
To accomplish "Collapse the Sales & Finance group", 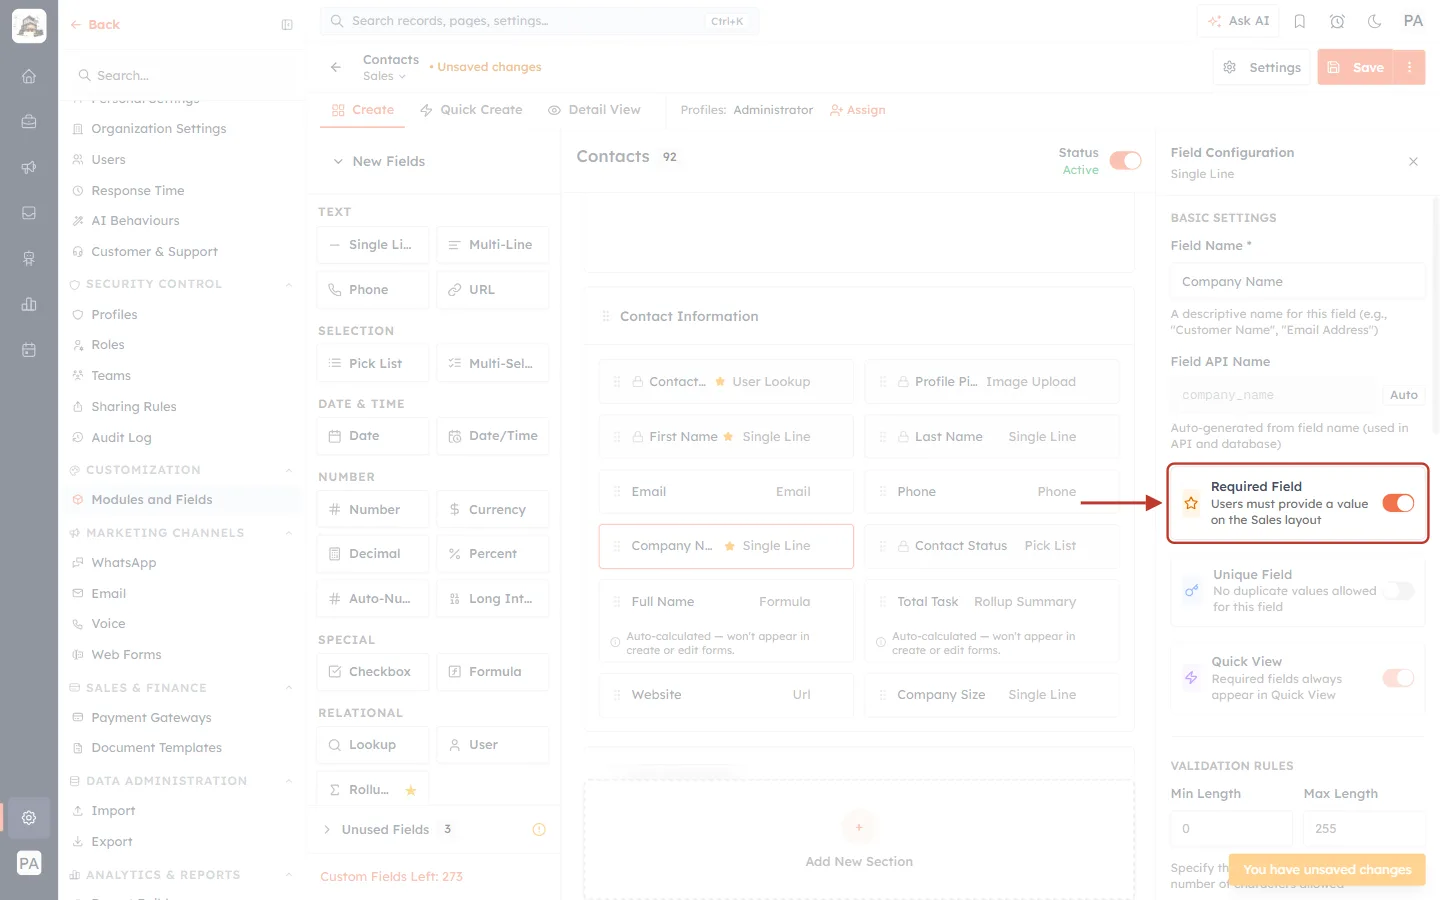I will [x=288, y=688].
